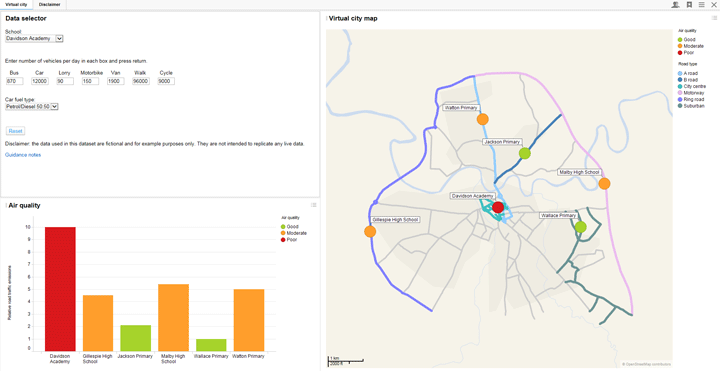The width and height of the screenshot is (720, 371).
Task: Select the green Jackson Primary bar
Action: coord(135,338)
